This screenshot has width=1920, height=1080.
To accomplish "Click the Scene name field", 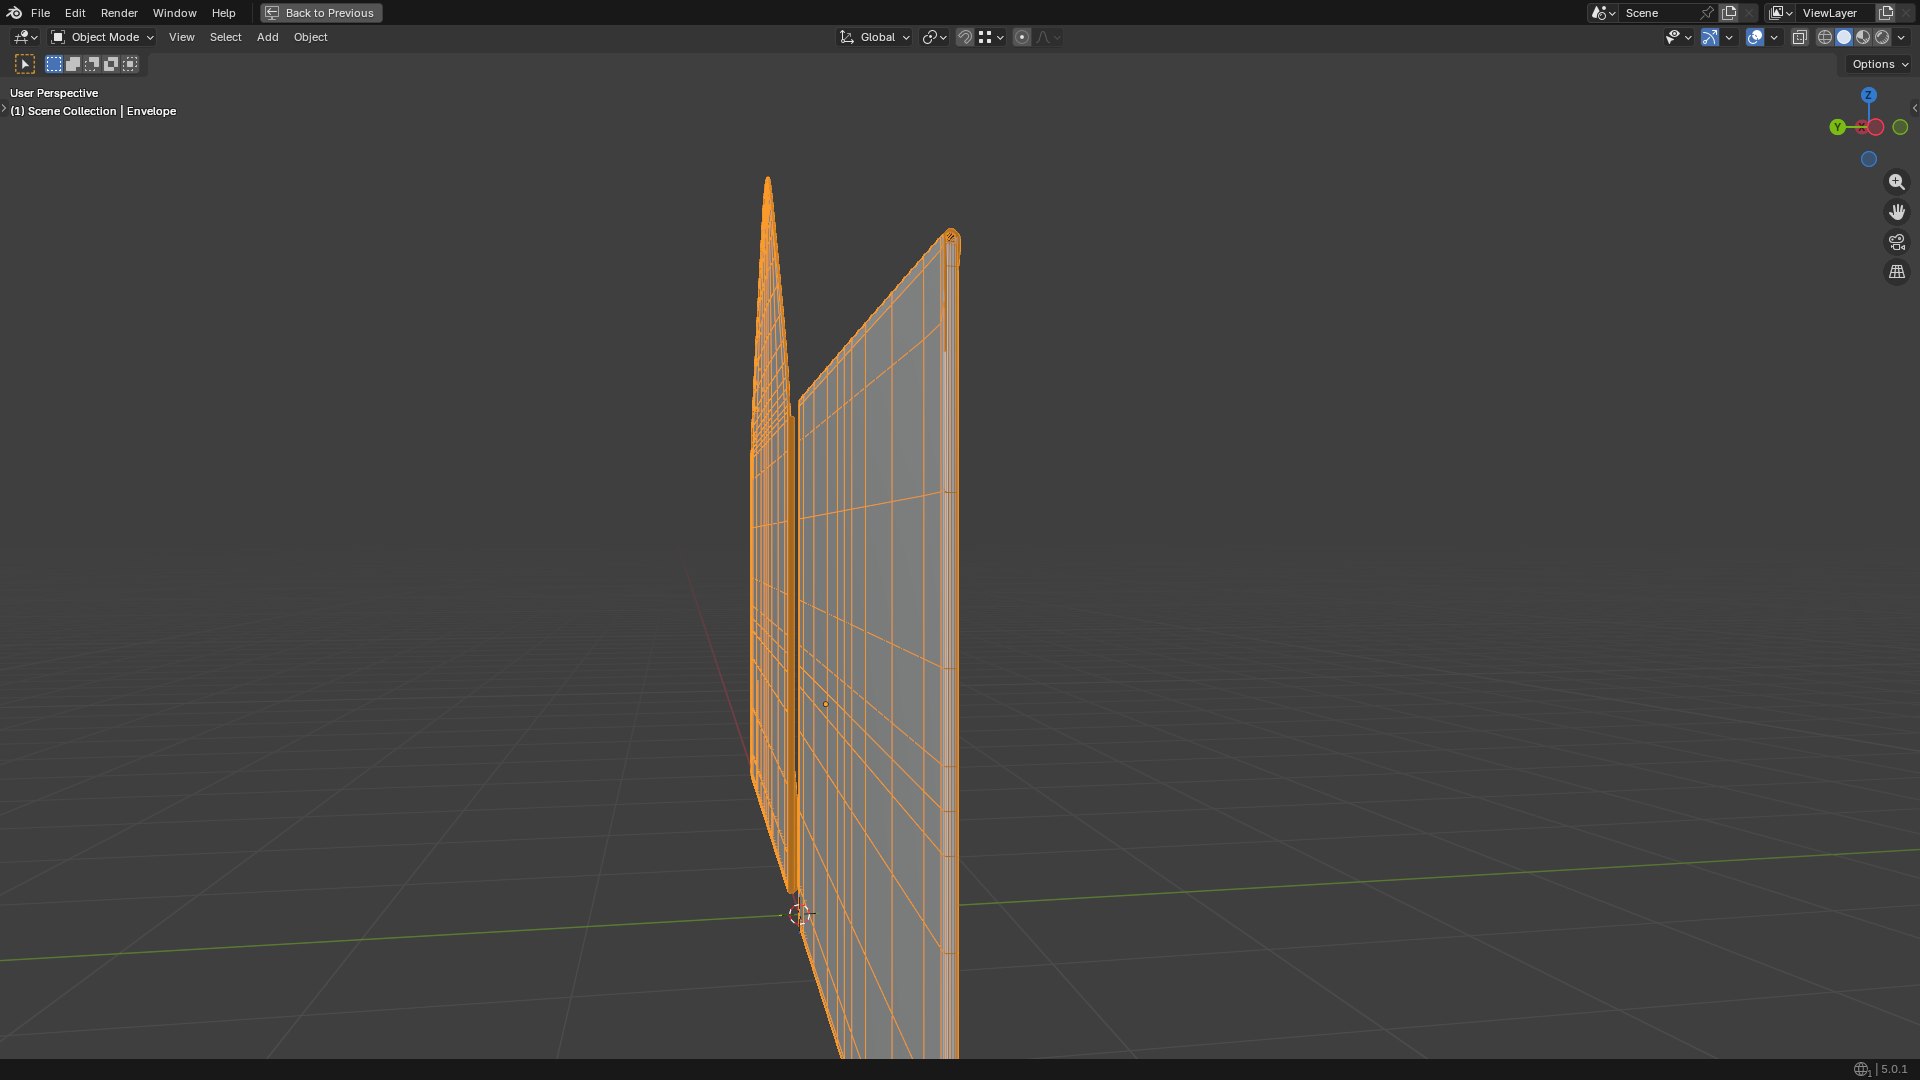I will coord(1658,13).
